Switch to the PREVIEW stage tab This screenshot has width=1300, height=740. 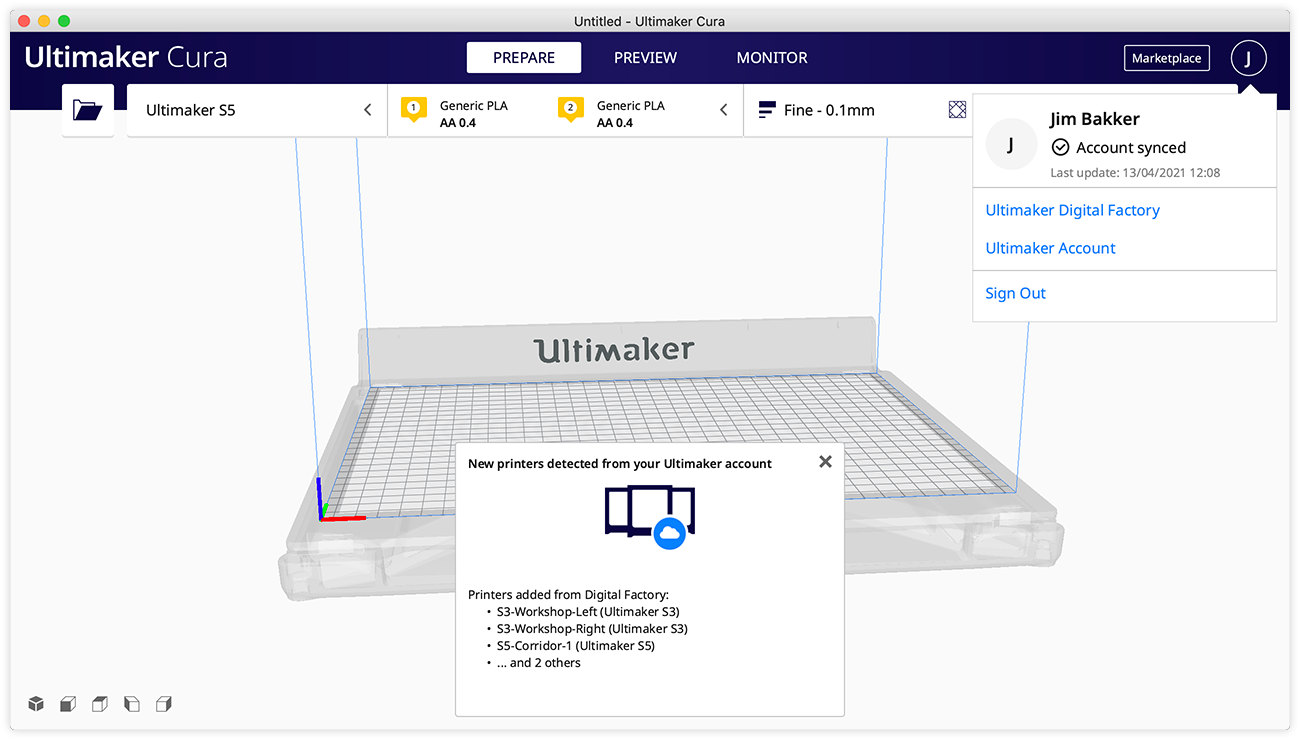click(x=645, y=58)
